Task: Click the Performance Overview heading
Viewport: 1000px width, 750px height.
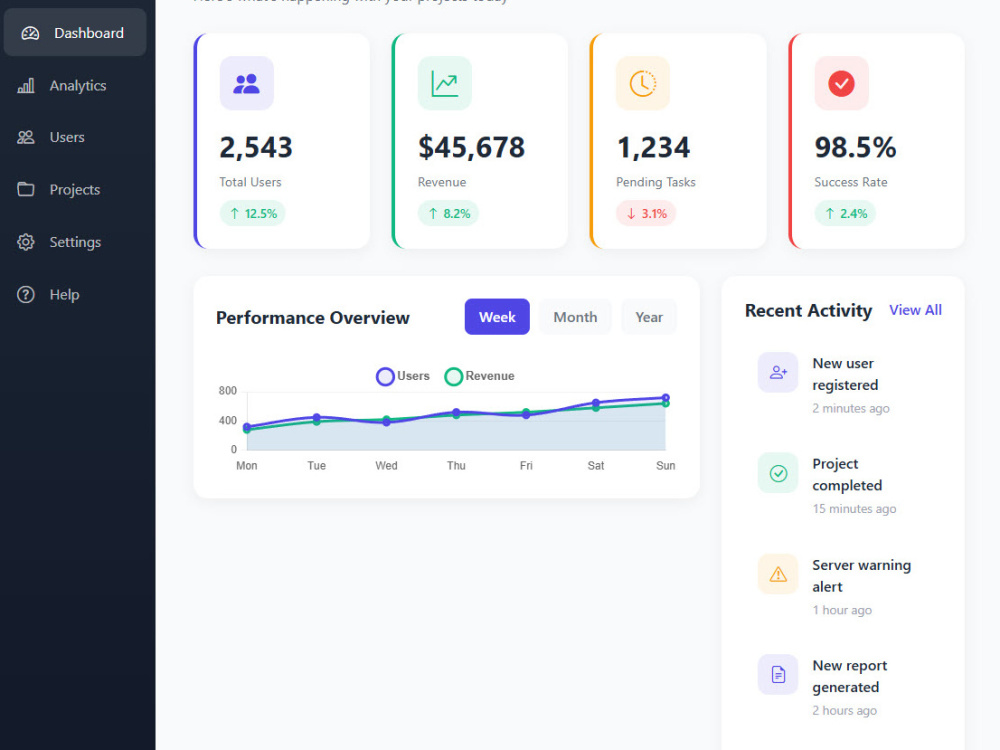Action: point(312,318)
